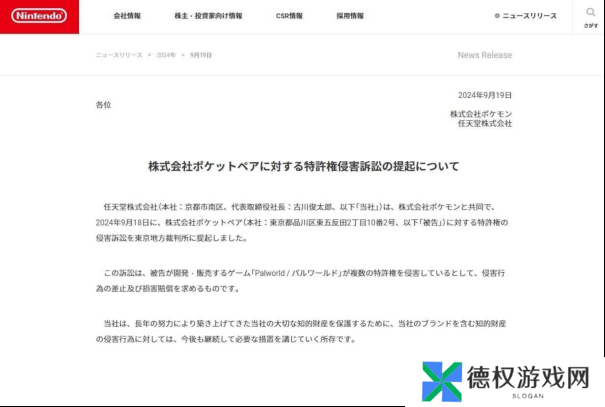Click the headline 株式会社ポケットペアに対する特許権侵害訴訟の提起について

click(x=304, y=166)
